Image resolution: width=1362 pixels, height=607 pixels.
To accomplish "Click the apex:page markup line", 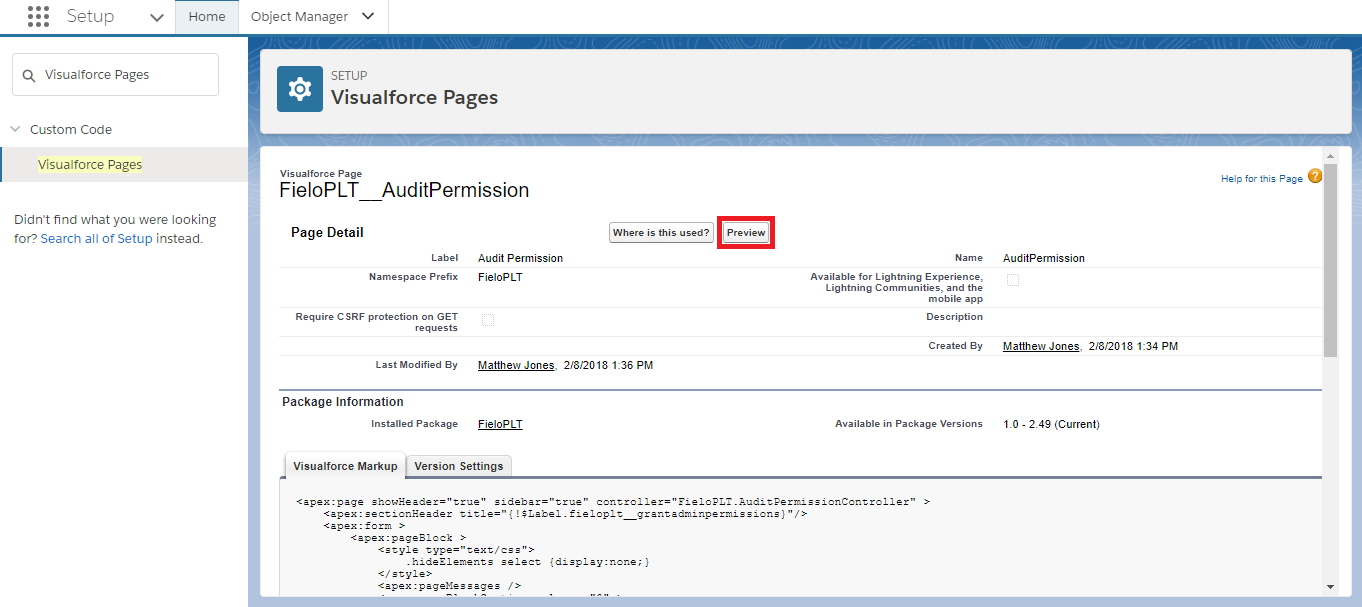I will [613, 502].
